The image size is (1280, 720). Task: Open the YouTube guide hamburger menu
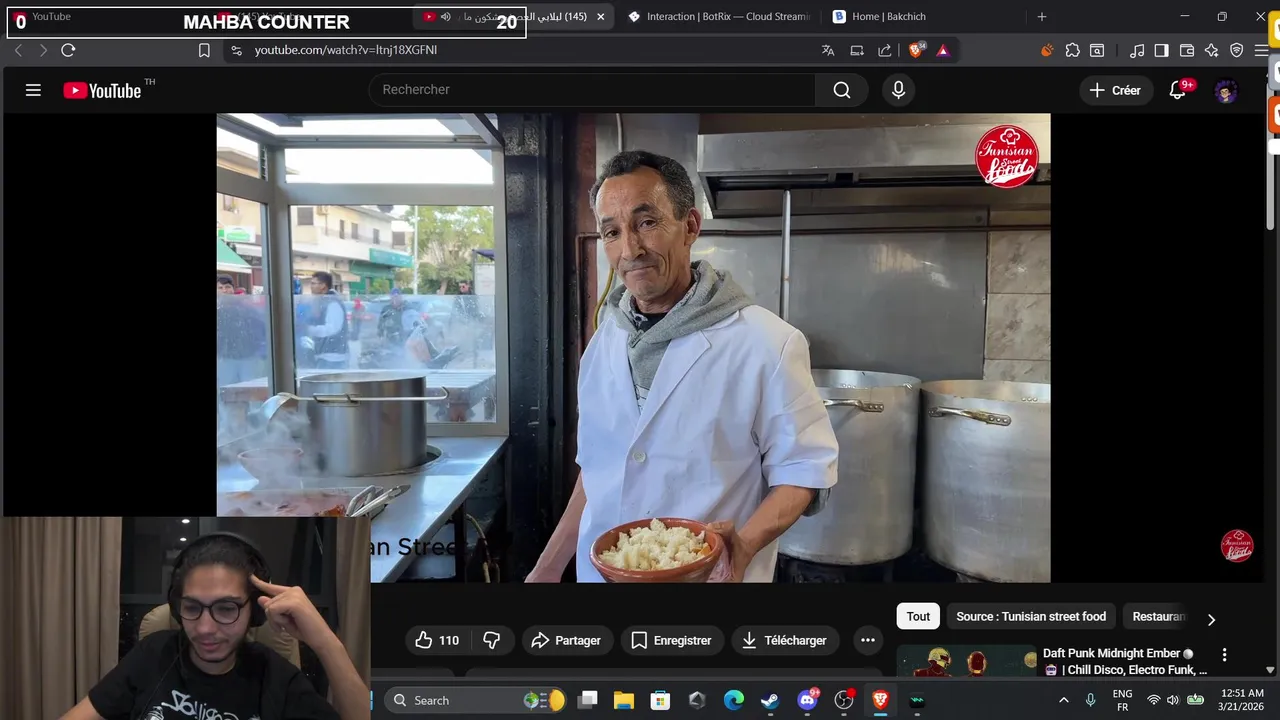tap(33, 90)
